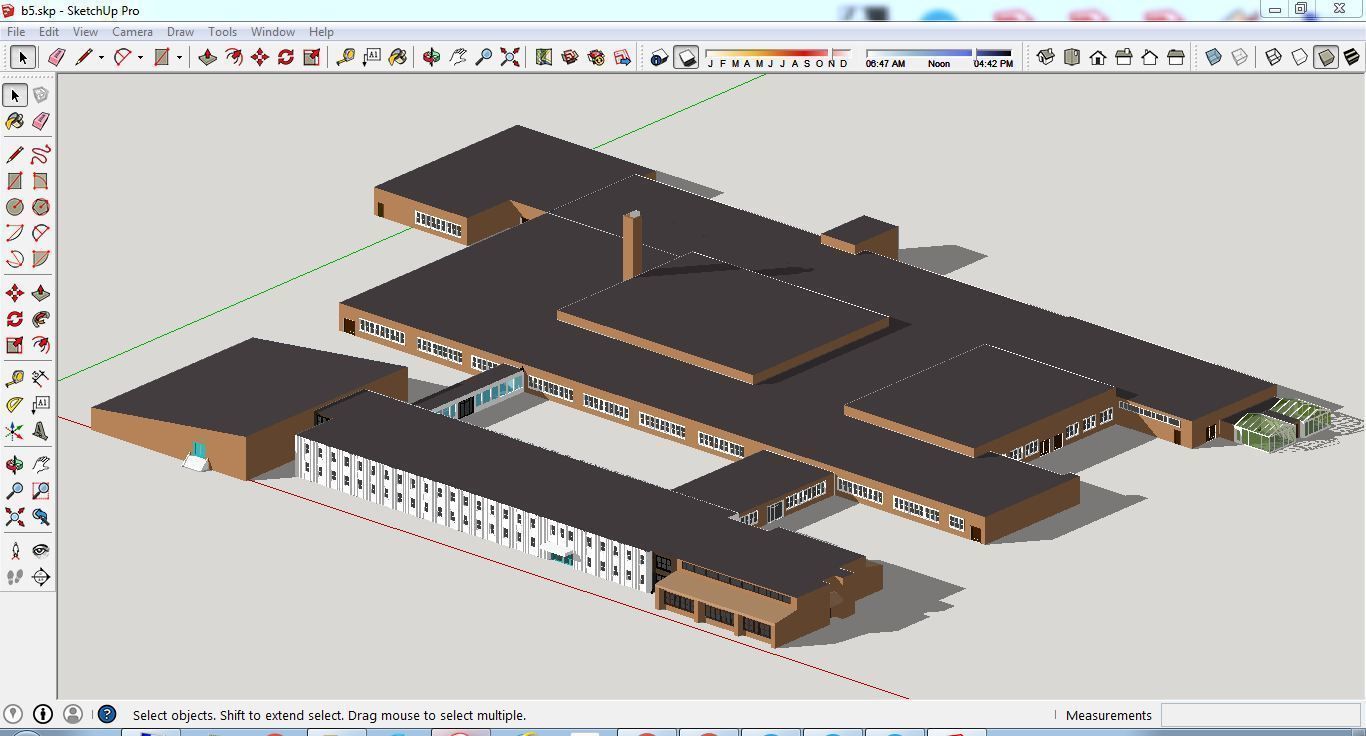Screen dimensions: 1366x736
Task: Switch to Top view
Action: tap(1072, 57)
